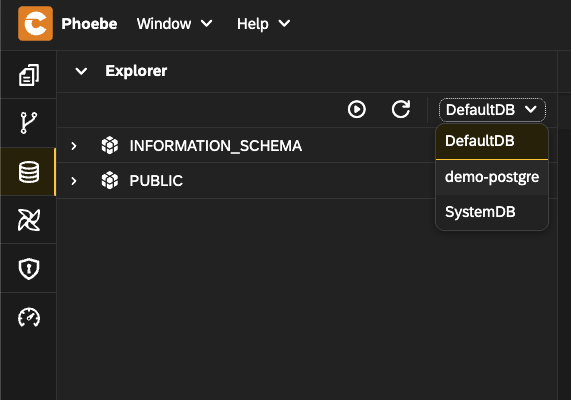Click the run play-circle icon in Explorer toolbar
The image size is (571, 400).
[357, 109]
